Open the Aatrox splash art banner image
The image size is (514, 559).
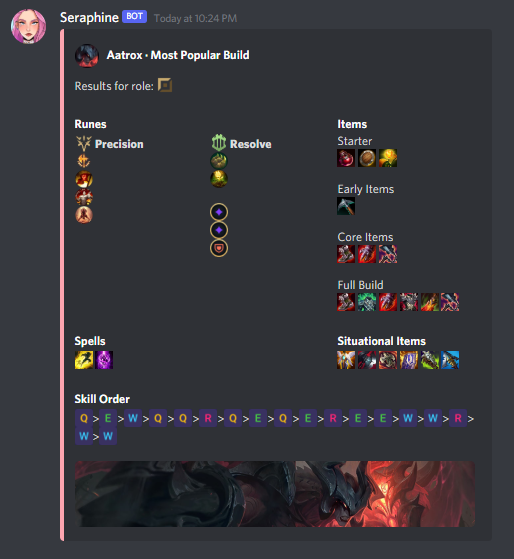[x=275, y=494]
